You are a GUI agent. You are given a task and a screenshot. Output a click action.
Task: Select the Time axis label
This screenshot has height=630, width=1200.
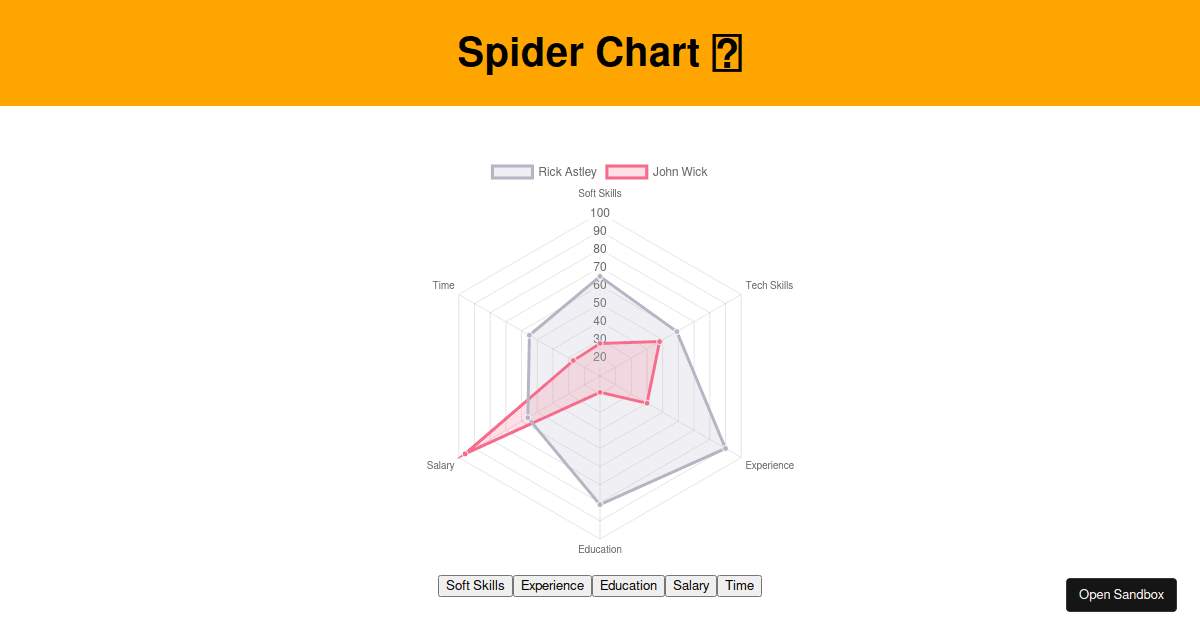click(x=443, y=285)
